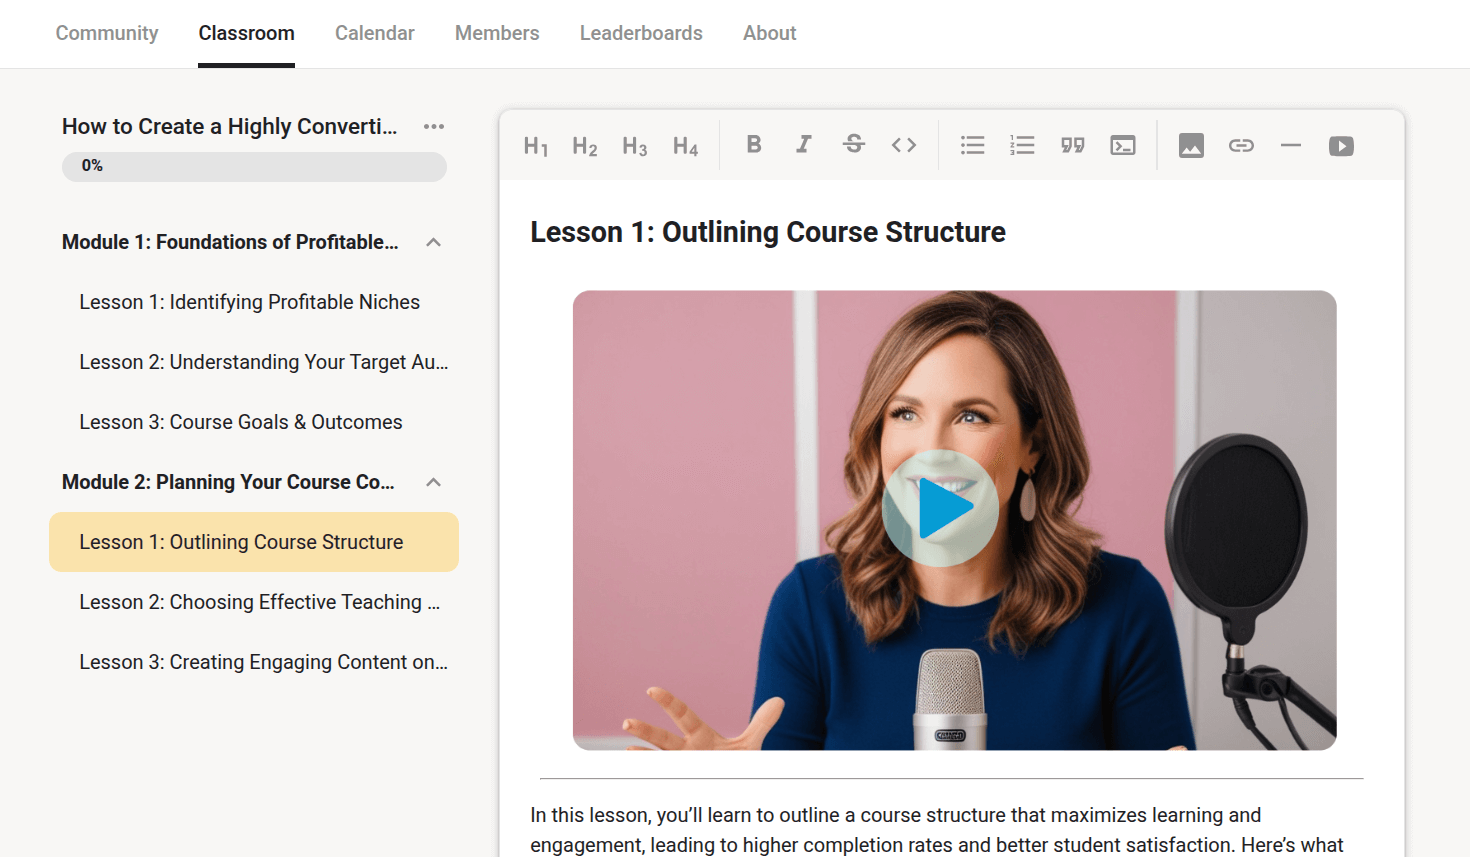The height and width of the screenshot is (857, 1470).
Task: Play the lesson video
Action: (x=940, y=508)
